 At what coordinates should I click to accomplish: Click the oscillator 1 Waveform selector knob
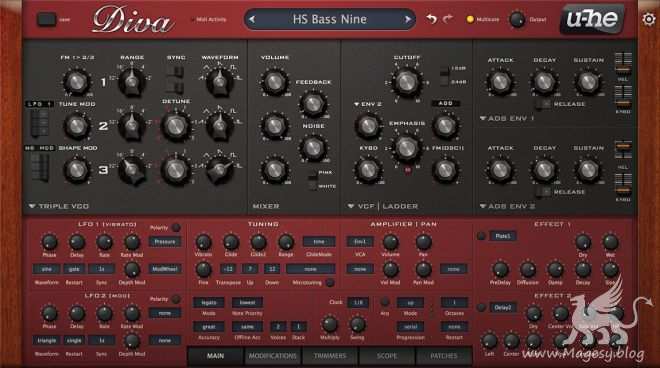(219, 81)
